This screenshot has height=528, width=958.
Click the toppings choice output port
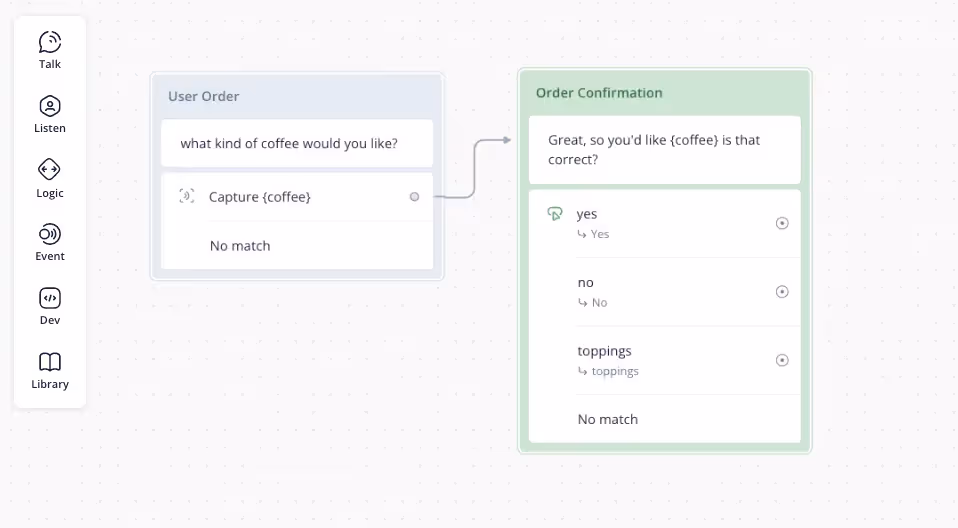(x=782, y=360)
